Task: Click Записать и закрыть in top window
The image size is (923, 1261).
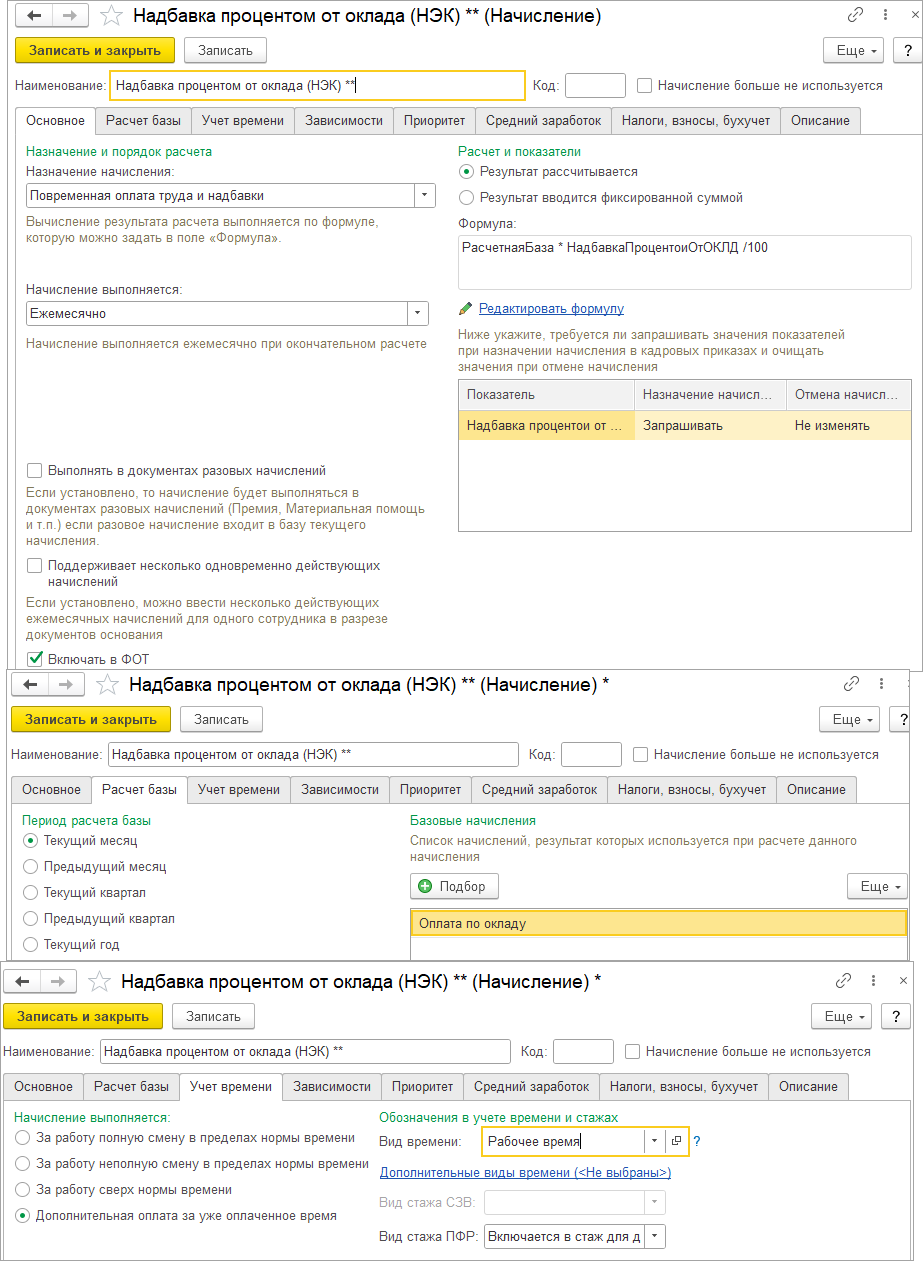Action: [x=95, y=50]
